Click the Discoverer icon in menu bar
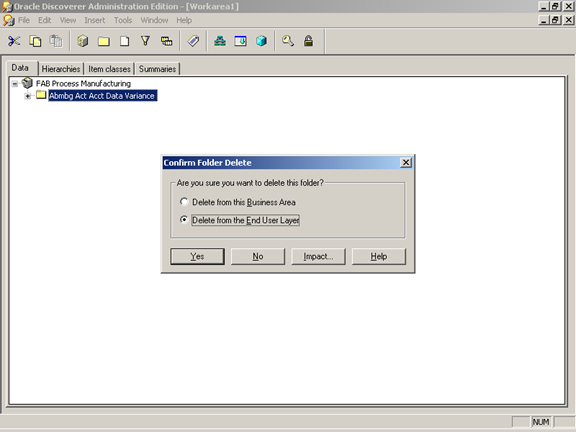The height and width of the screenshot is (432, 576). [x=8, y=20]
